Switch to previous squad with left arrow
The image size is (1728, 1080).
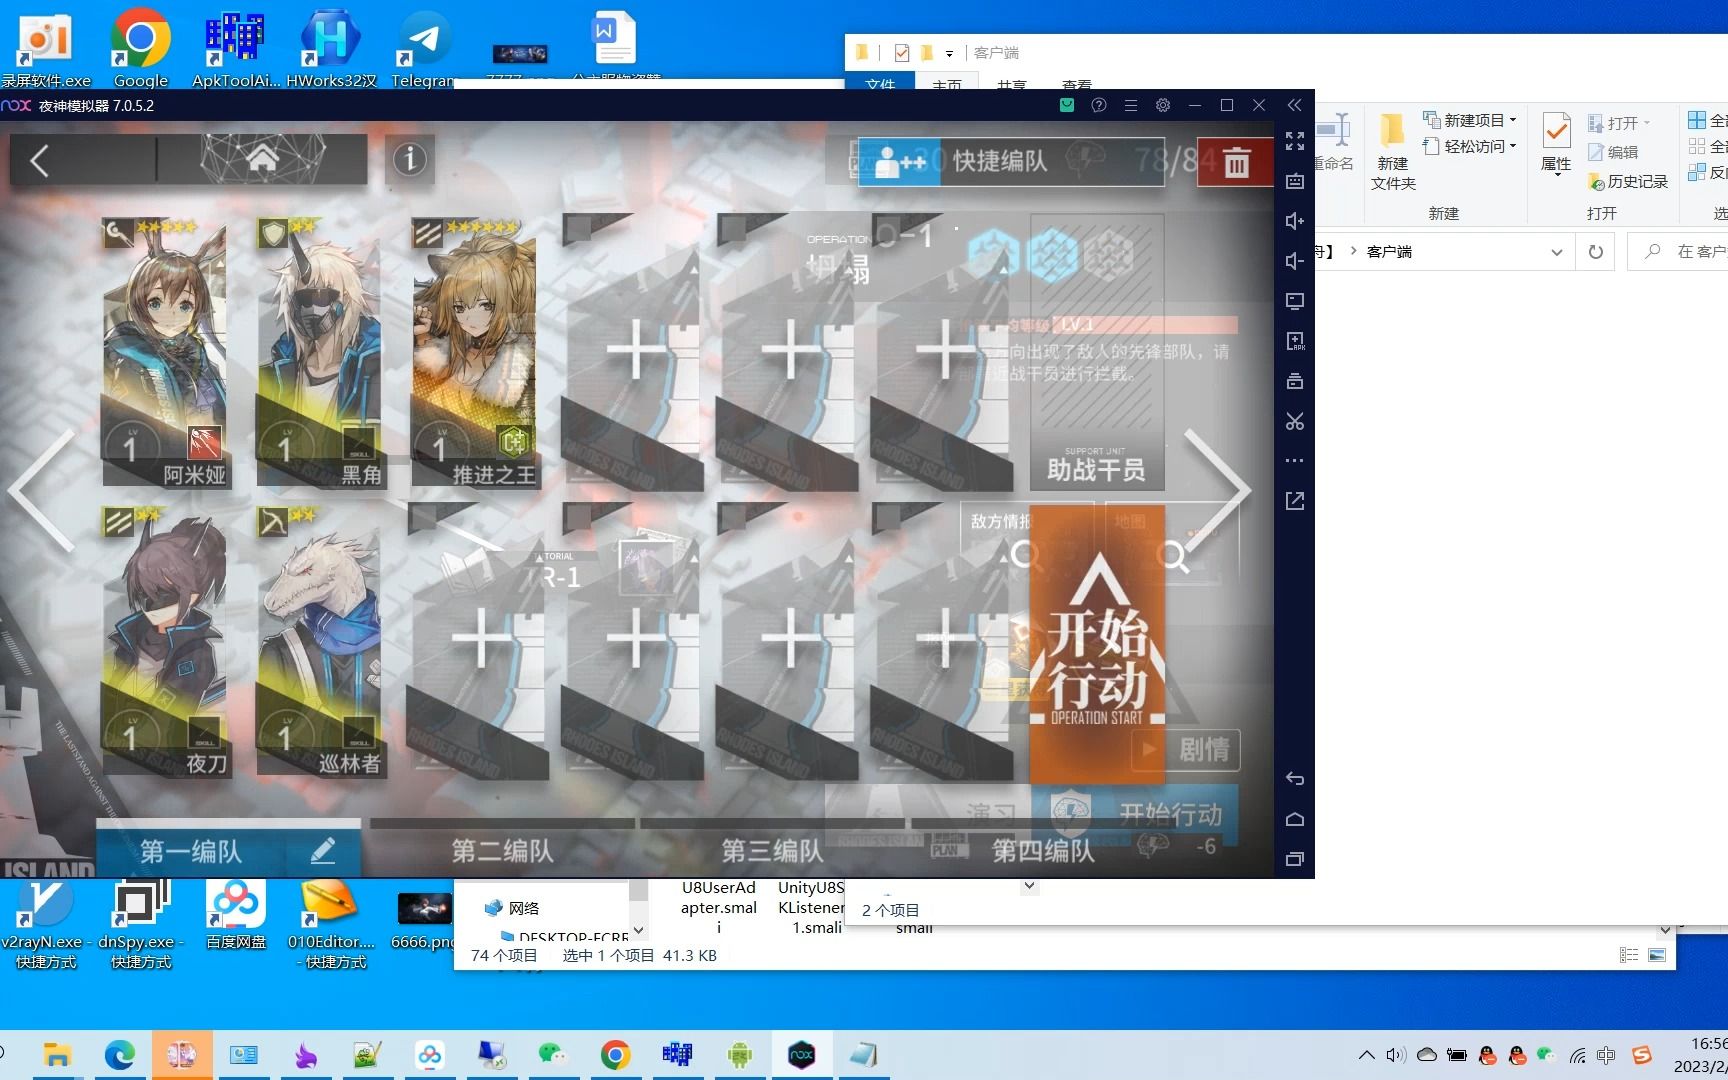click(42, 490)
